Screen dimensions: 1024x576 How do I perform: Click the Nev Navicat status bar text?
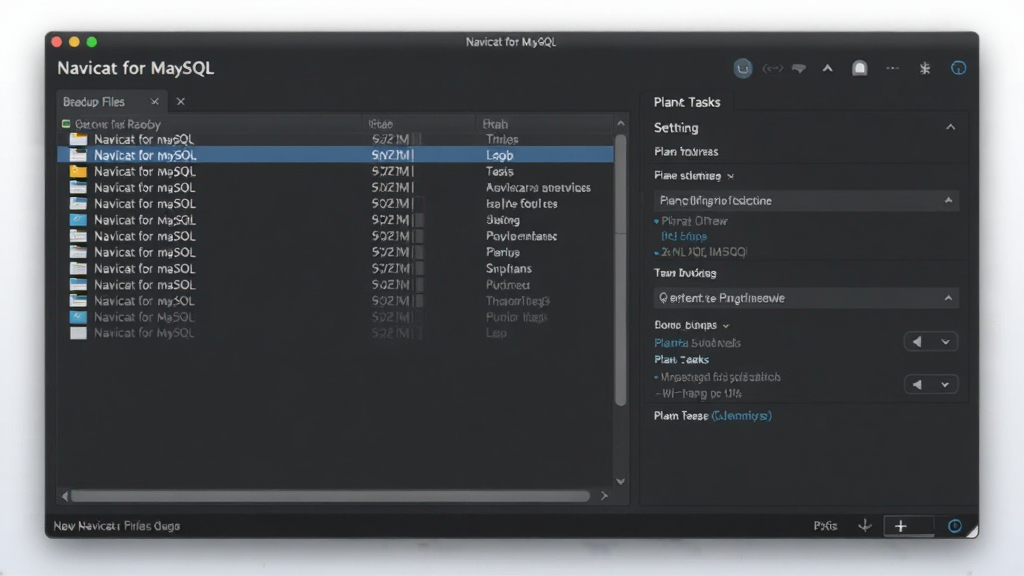point(116,526)
